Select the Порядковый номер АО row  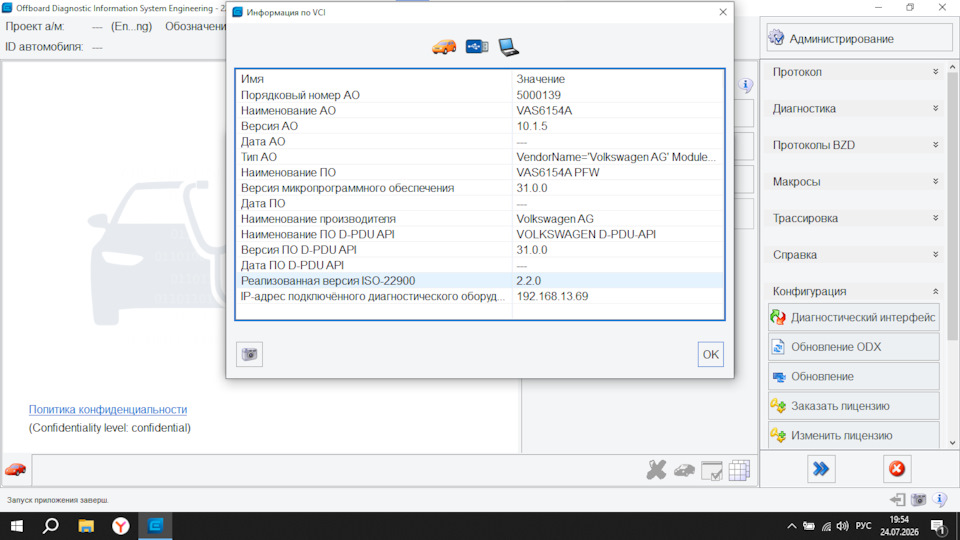coord(479,95)
